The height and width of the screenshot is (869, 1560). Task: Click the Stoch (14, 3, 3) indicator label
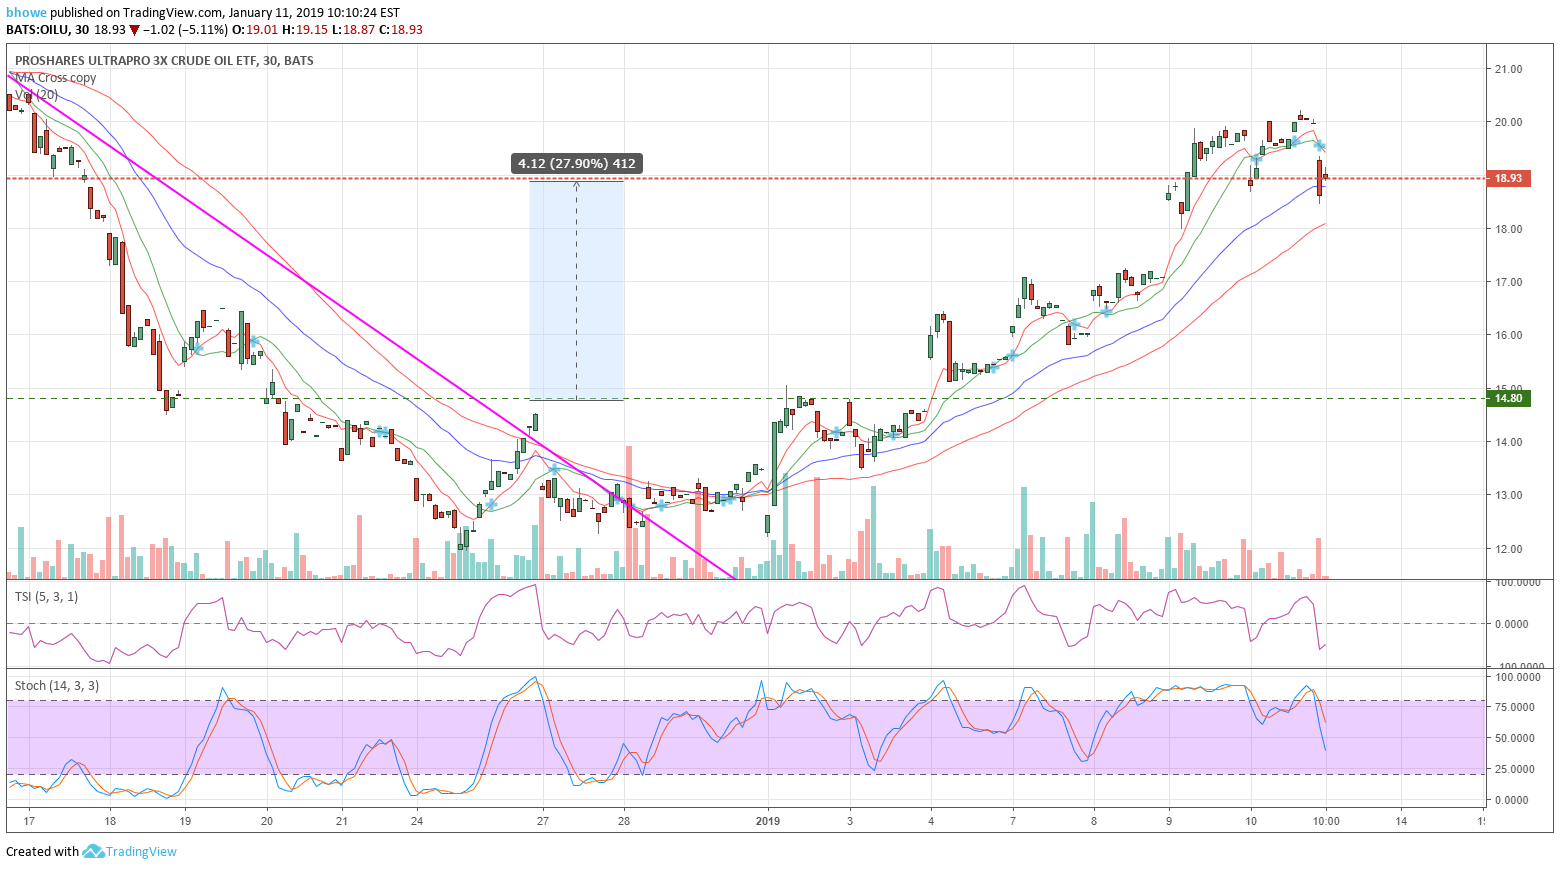point(56,686)
